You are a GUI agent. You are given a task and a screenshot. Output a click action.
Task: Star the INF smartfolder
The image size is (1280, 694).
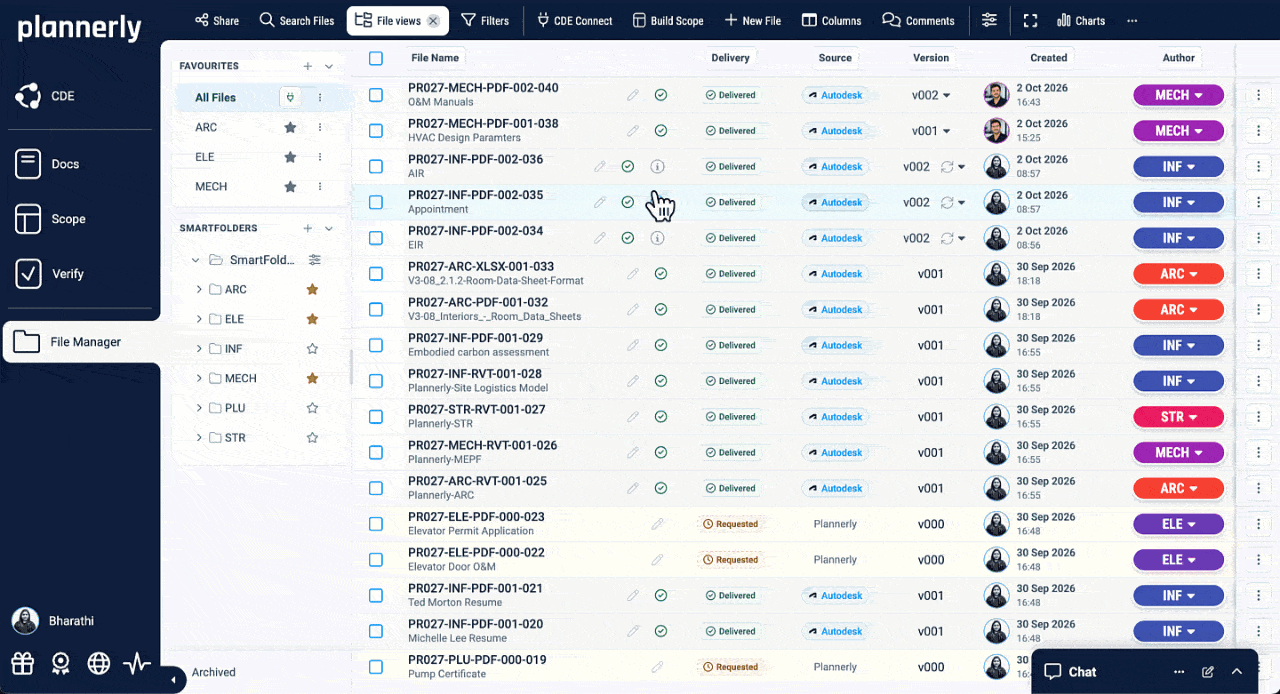click(312, 349)
